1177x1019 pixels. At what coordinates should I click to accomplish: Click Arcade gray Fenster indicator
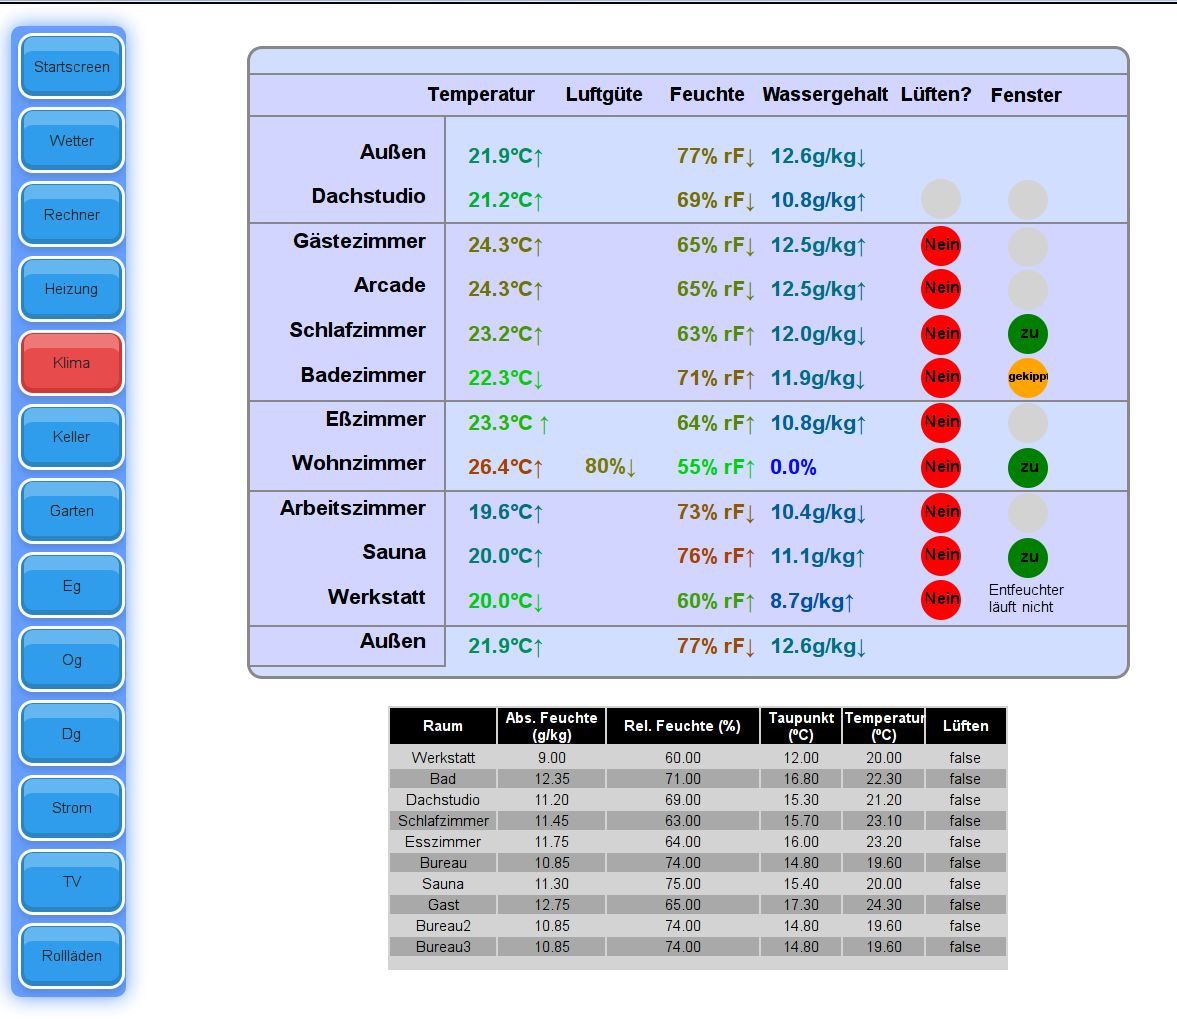pos(1028,290)
